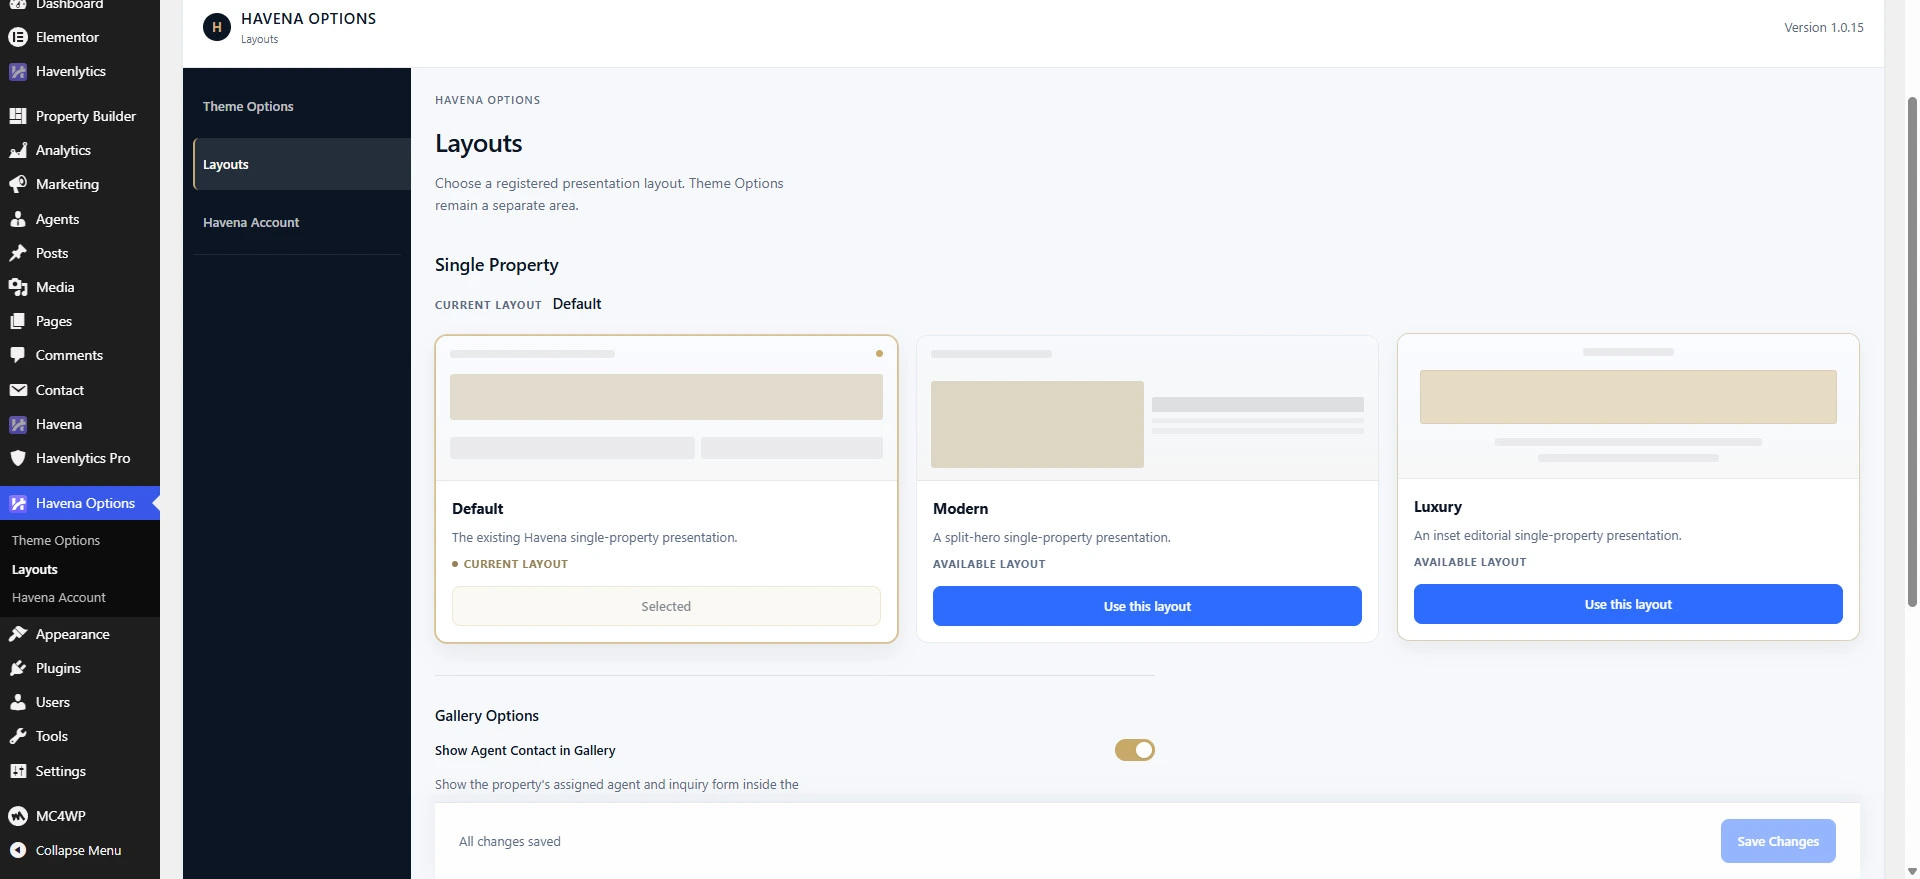Click the Elementor sidebar icon
This screenshot has height=879, width=1920.
coord(18,37)
